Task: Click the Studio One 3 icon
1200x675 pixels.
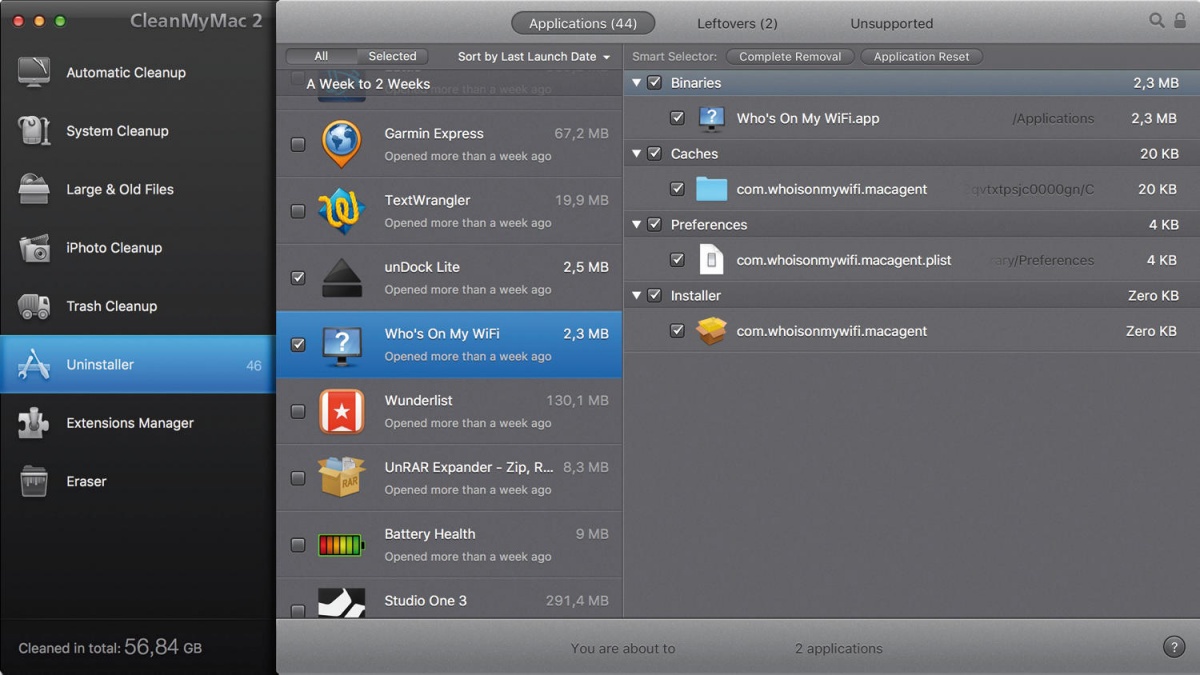Action: (341, 603)
